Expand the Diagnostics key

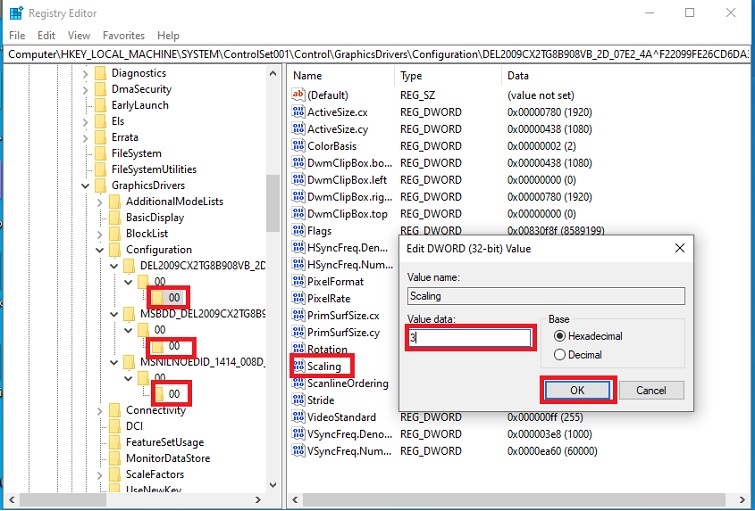click(85, 73)
